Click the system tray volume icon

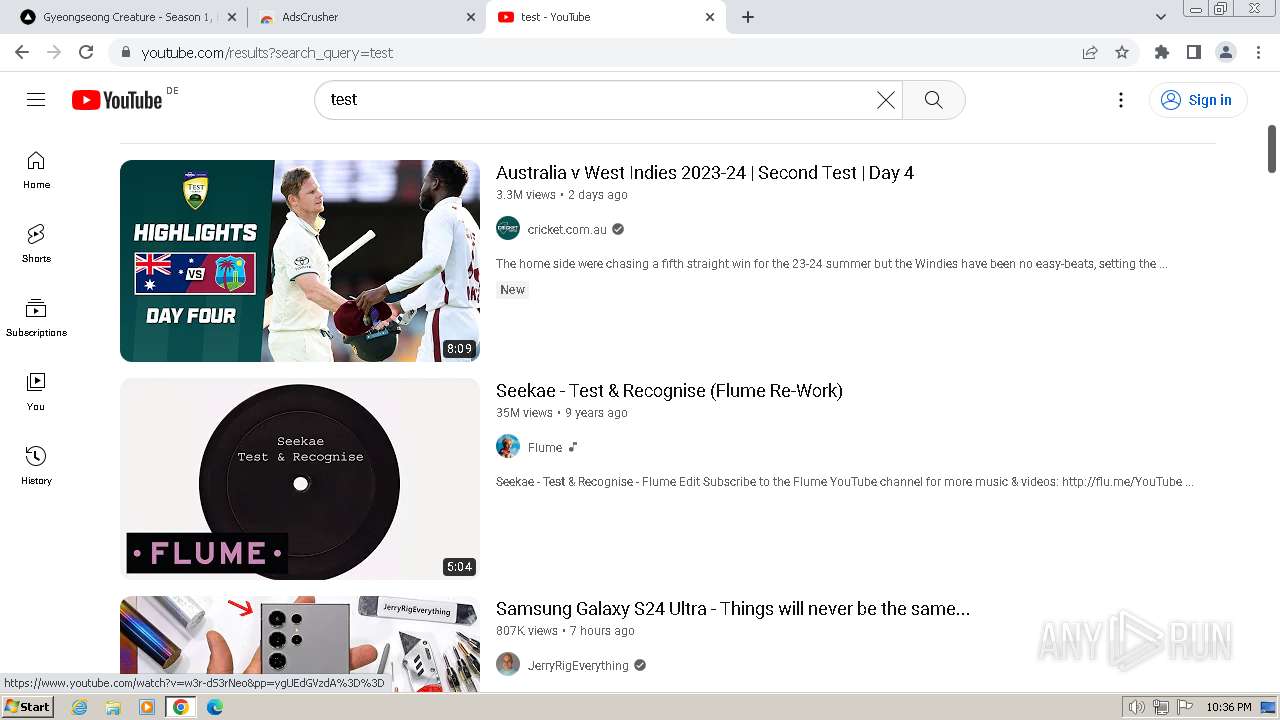[1137, 707]
